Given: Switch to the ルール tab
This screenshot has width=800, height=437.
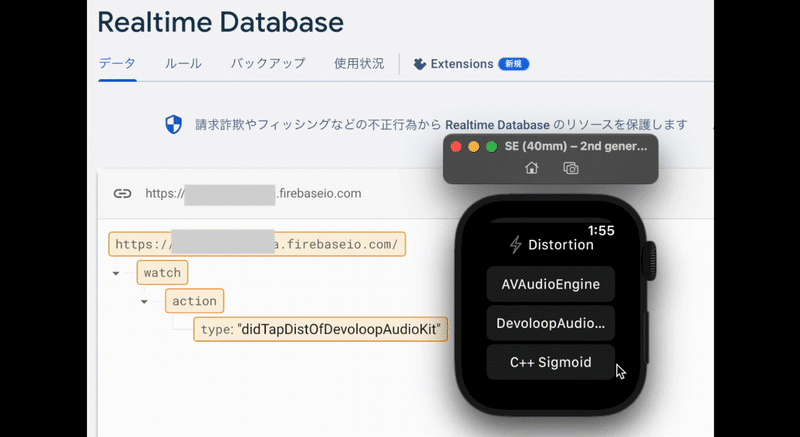Looking at the screenshot, I should click(183, 64).
